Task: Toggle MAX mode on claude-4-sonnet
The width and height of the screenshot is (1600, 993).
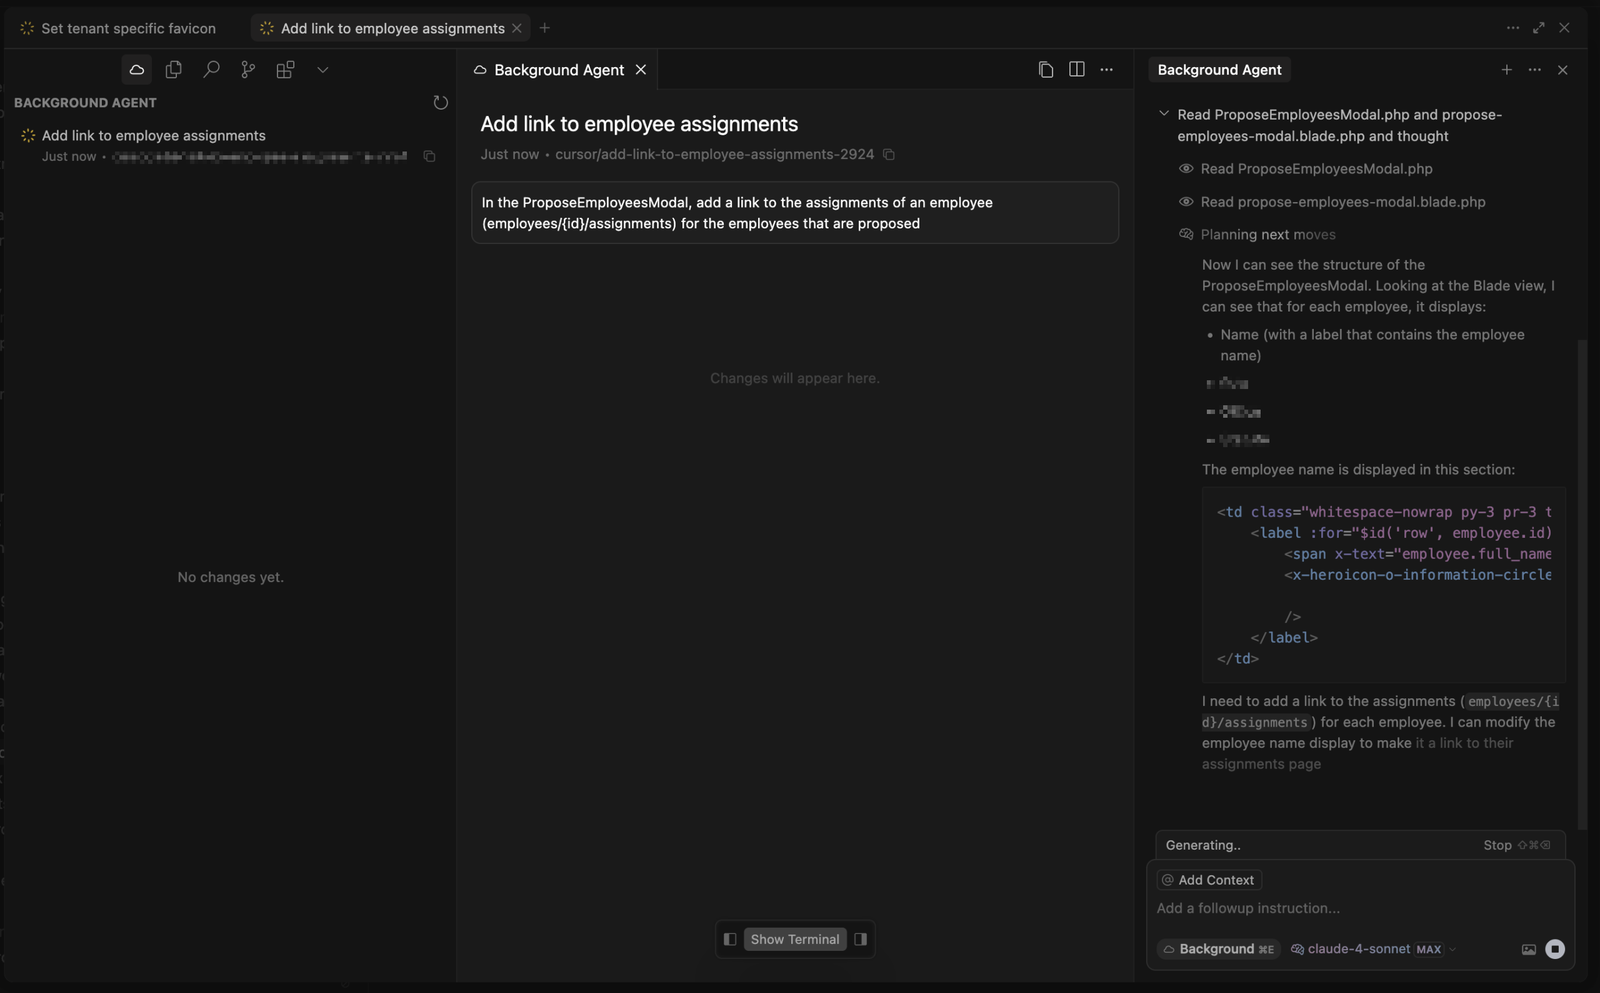Action: [1429, 948]
